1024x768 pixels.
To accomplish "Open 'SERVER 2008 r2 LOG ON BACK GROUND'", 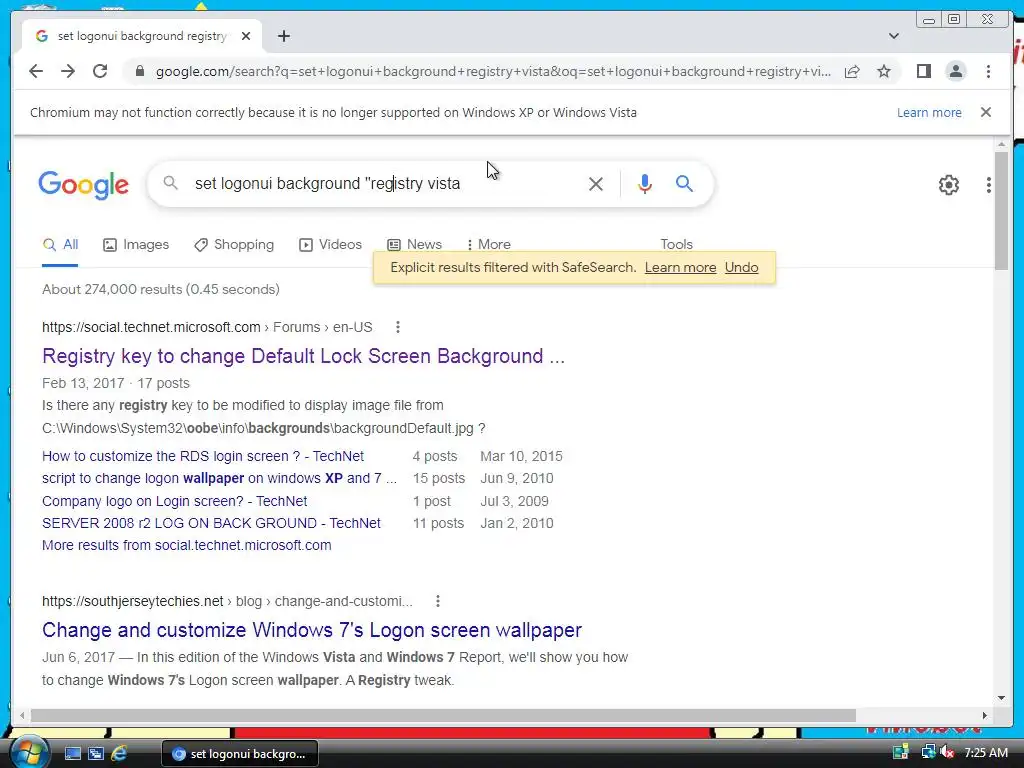I will [211, 523].
